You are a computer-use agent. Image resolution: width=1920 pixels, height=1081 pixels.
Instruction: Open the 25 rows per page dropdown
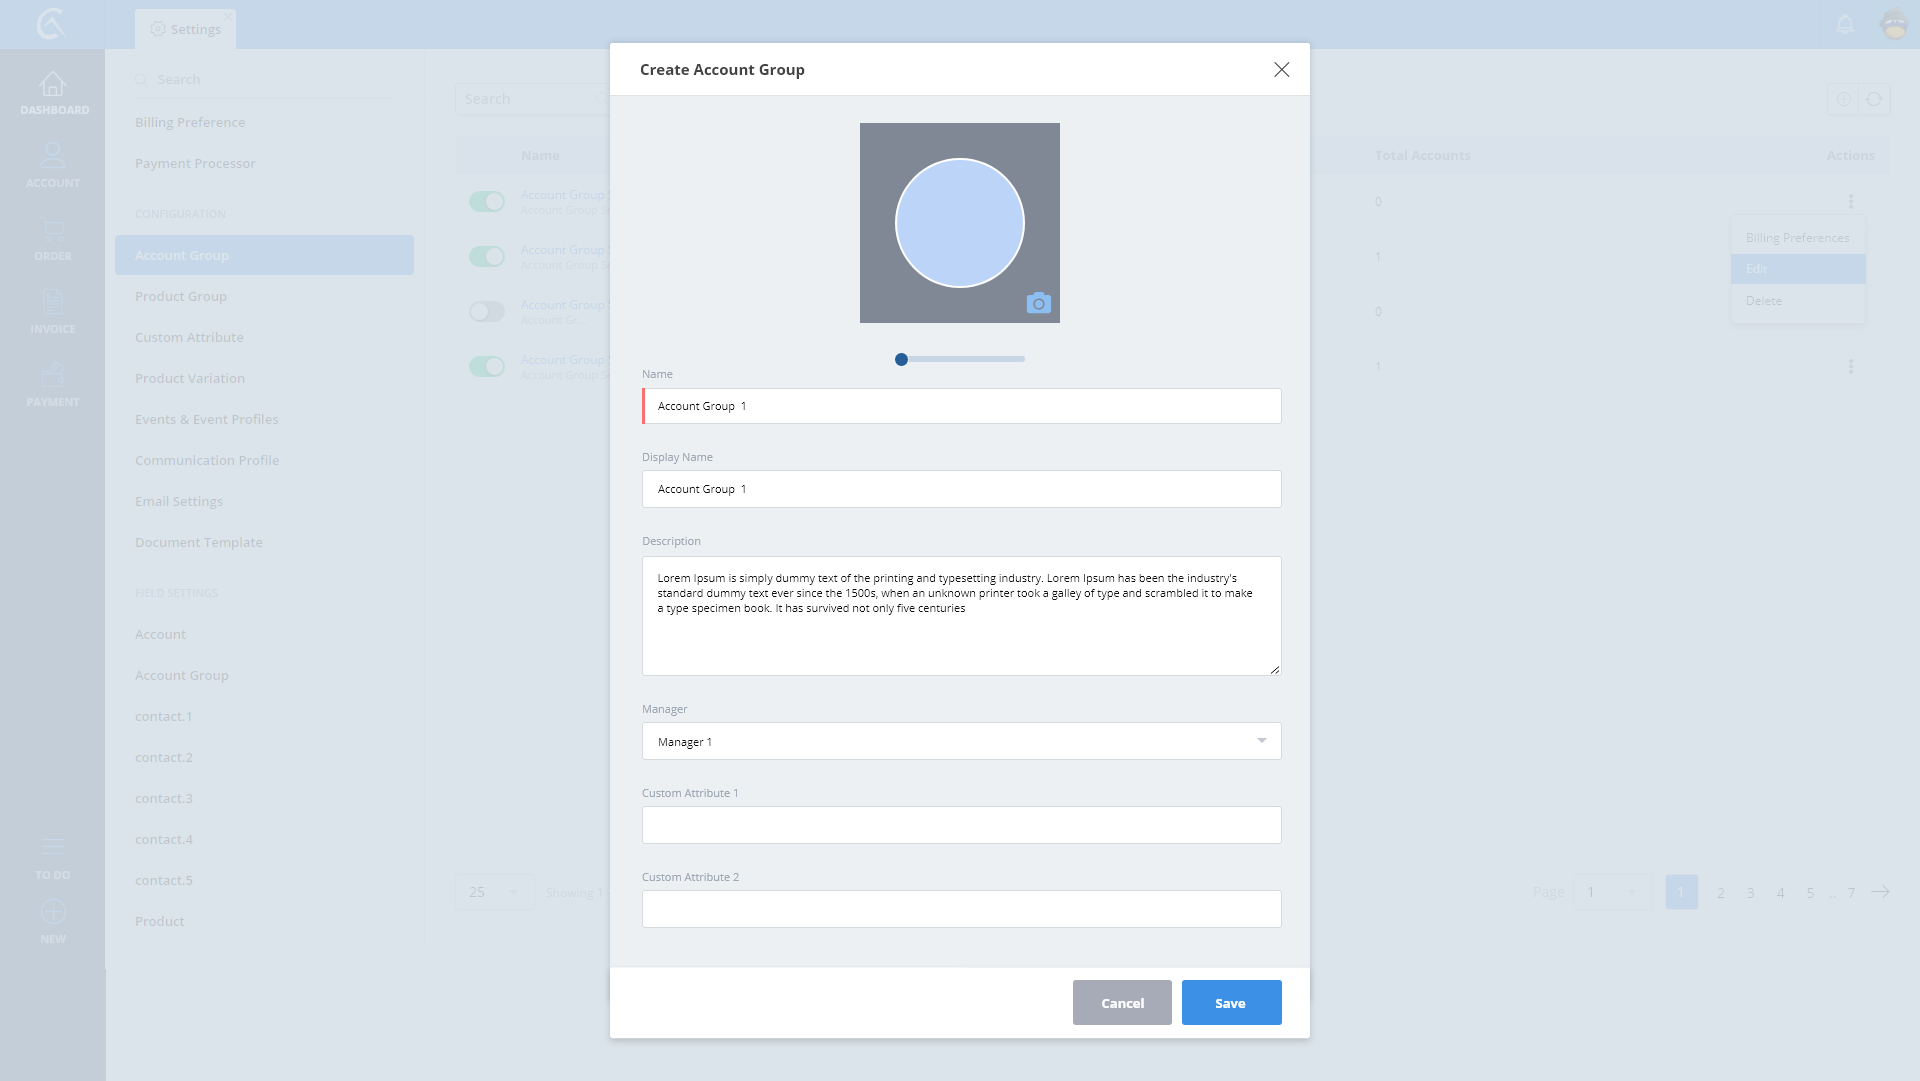[x=494, y=892]
